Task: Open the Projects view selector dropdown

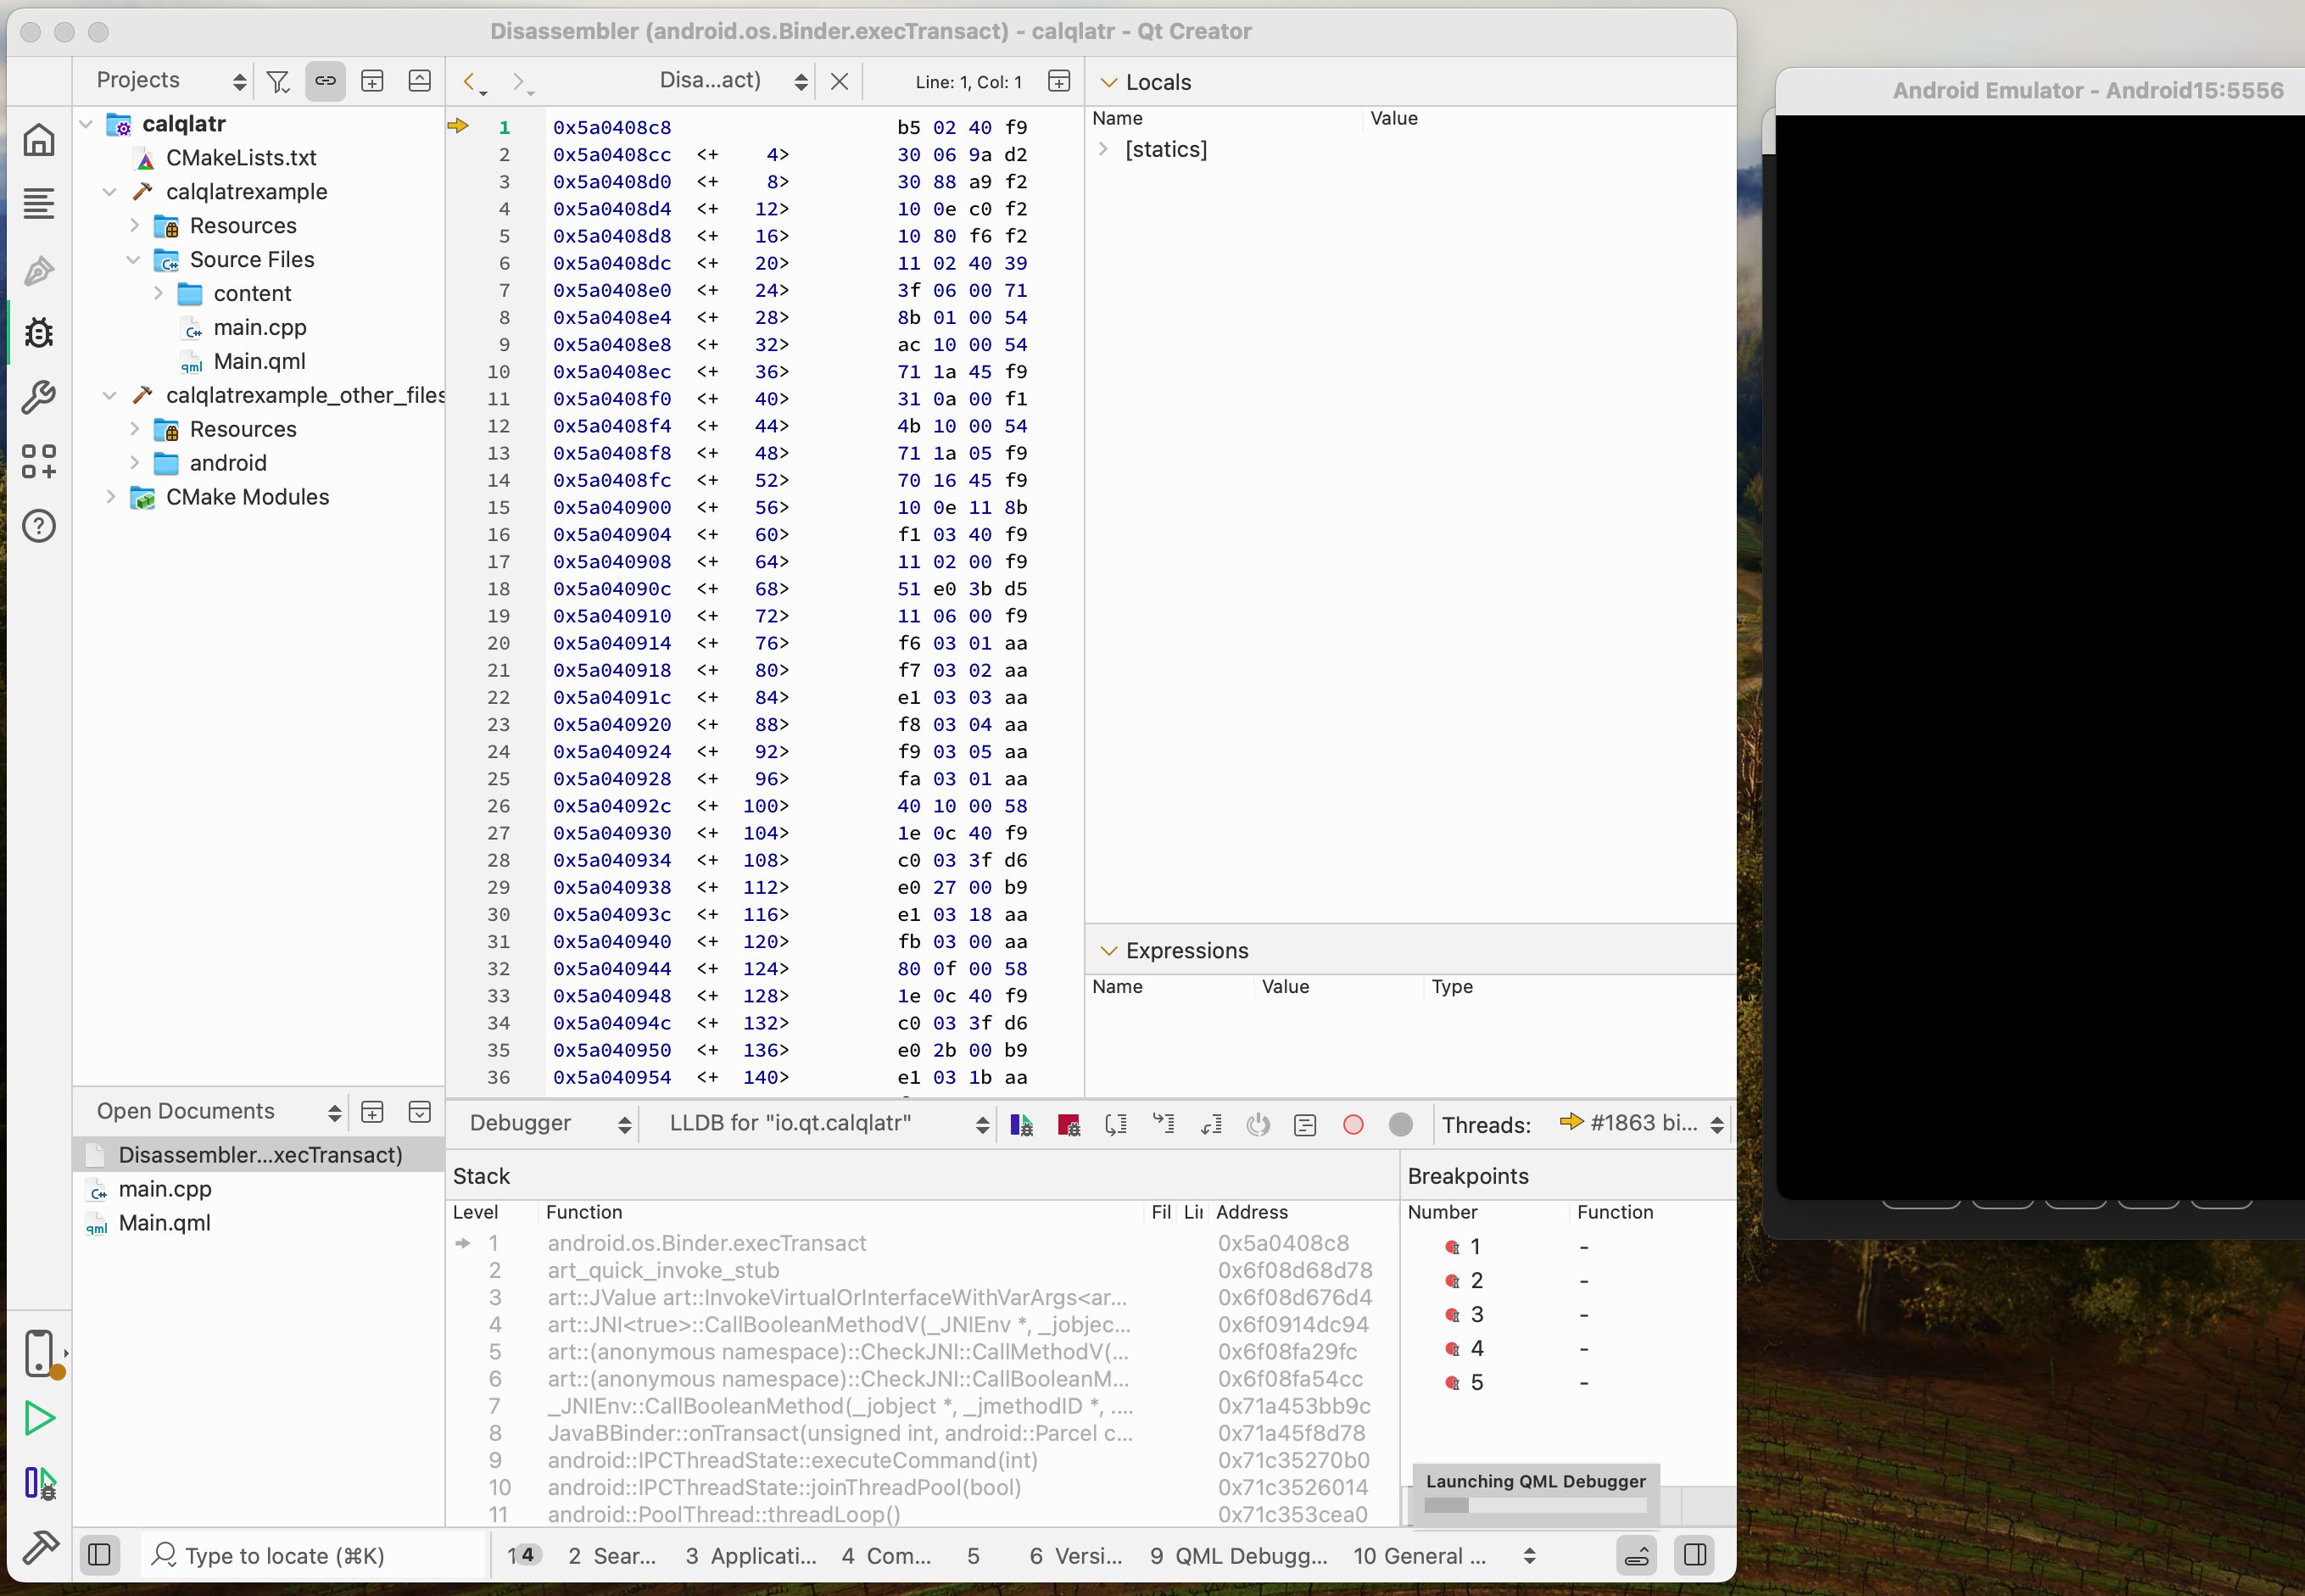Action: coord(170,81)
